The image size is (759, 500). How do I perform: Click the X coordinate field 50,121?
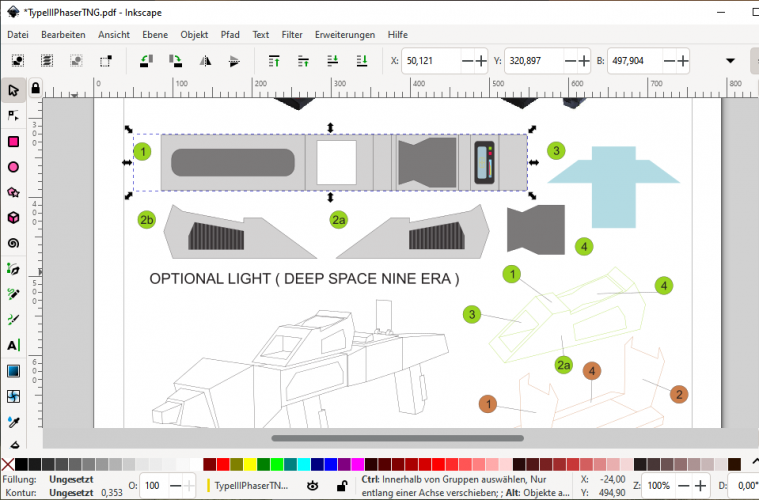432,61
